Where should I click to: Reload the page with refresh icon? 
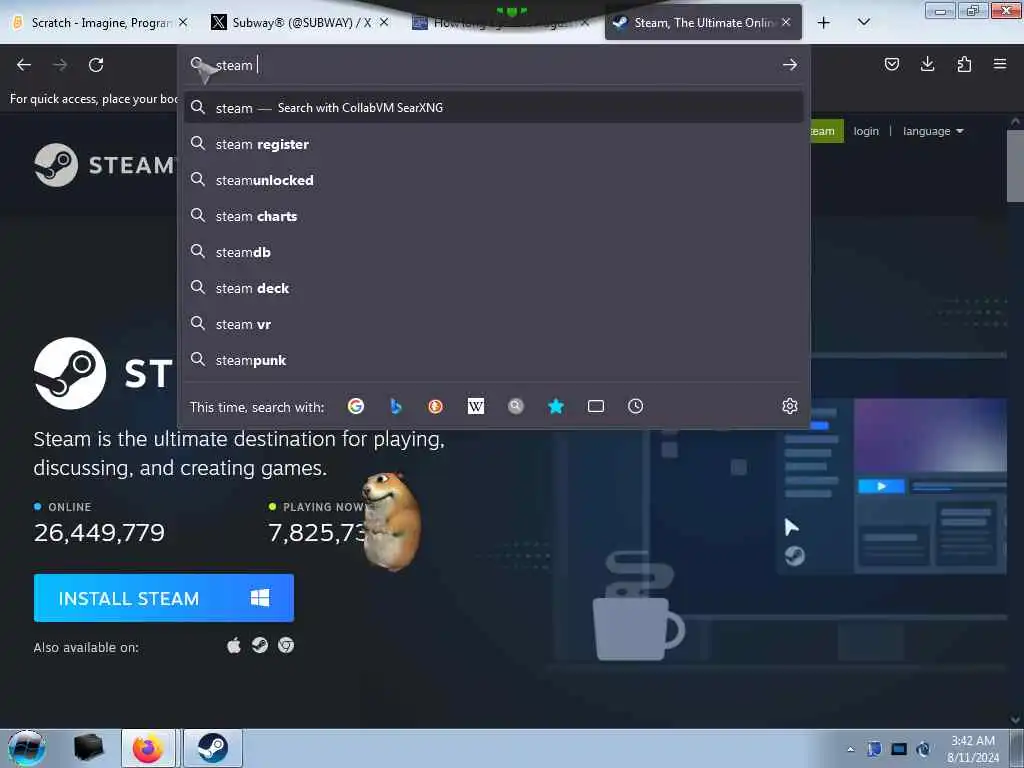click(96, 65)
